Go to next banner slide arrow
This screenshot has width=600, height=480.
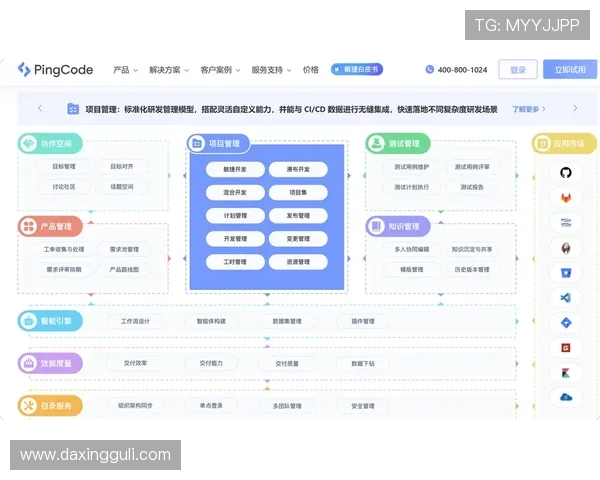click(575, 108)
